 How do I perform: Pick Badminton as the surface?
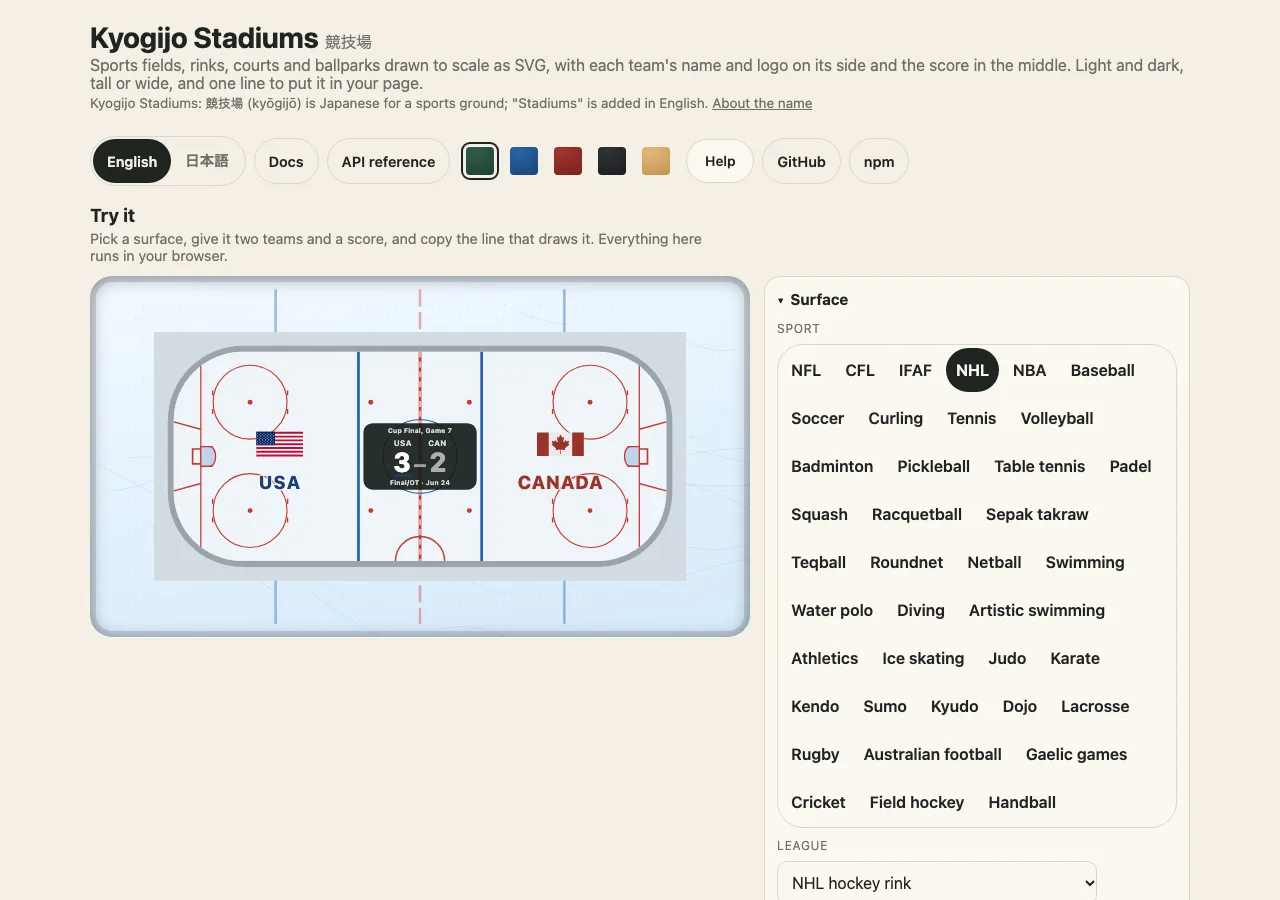(x=832, y=466)
